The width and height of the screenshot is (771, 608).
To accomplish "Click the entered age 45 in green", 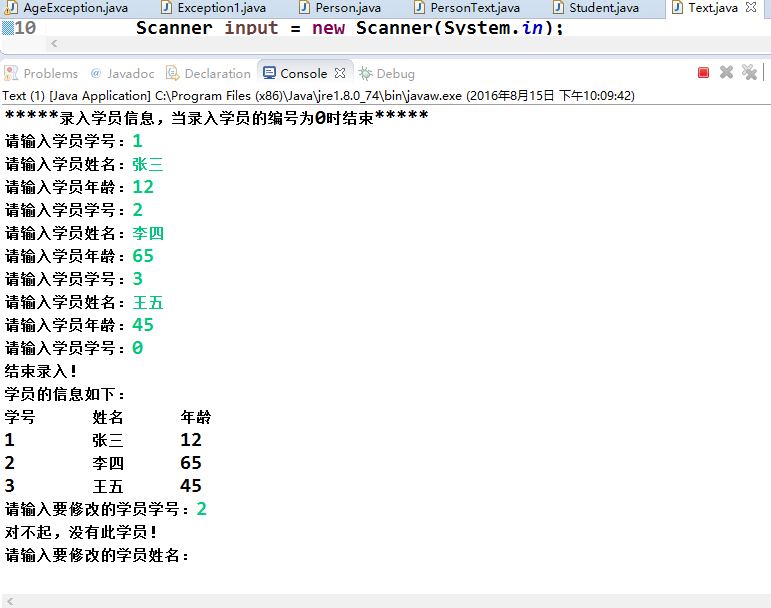I will (143, 325).
